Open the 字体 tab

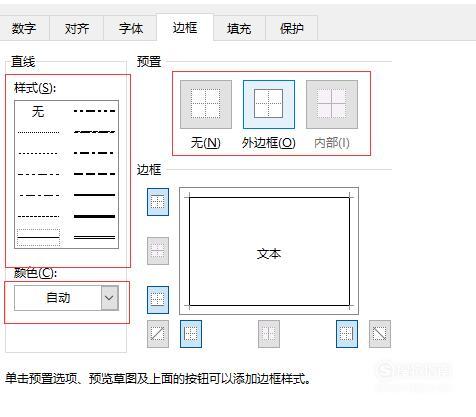[x=131, y=28]
